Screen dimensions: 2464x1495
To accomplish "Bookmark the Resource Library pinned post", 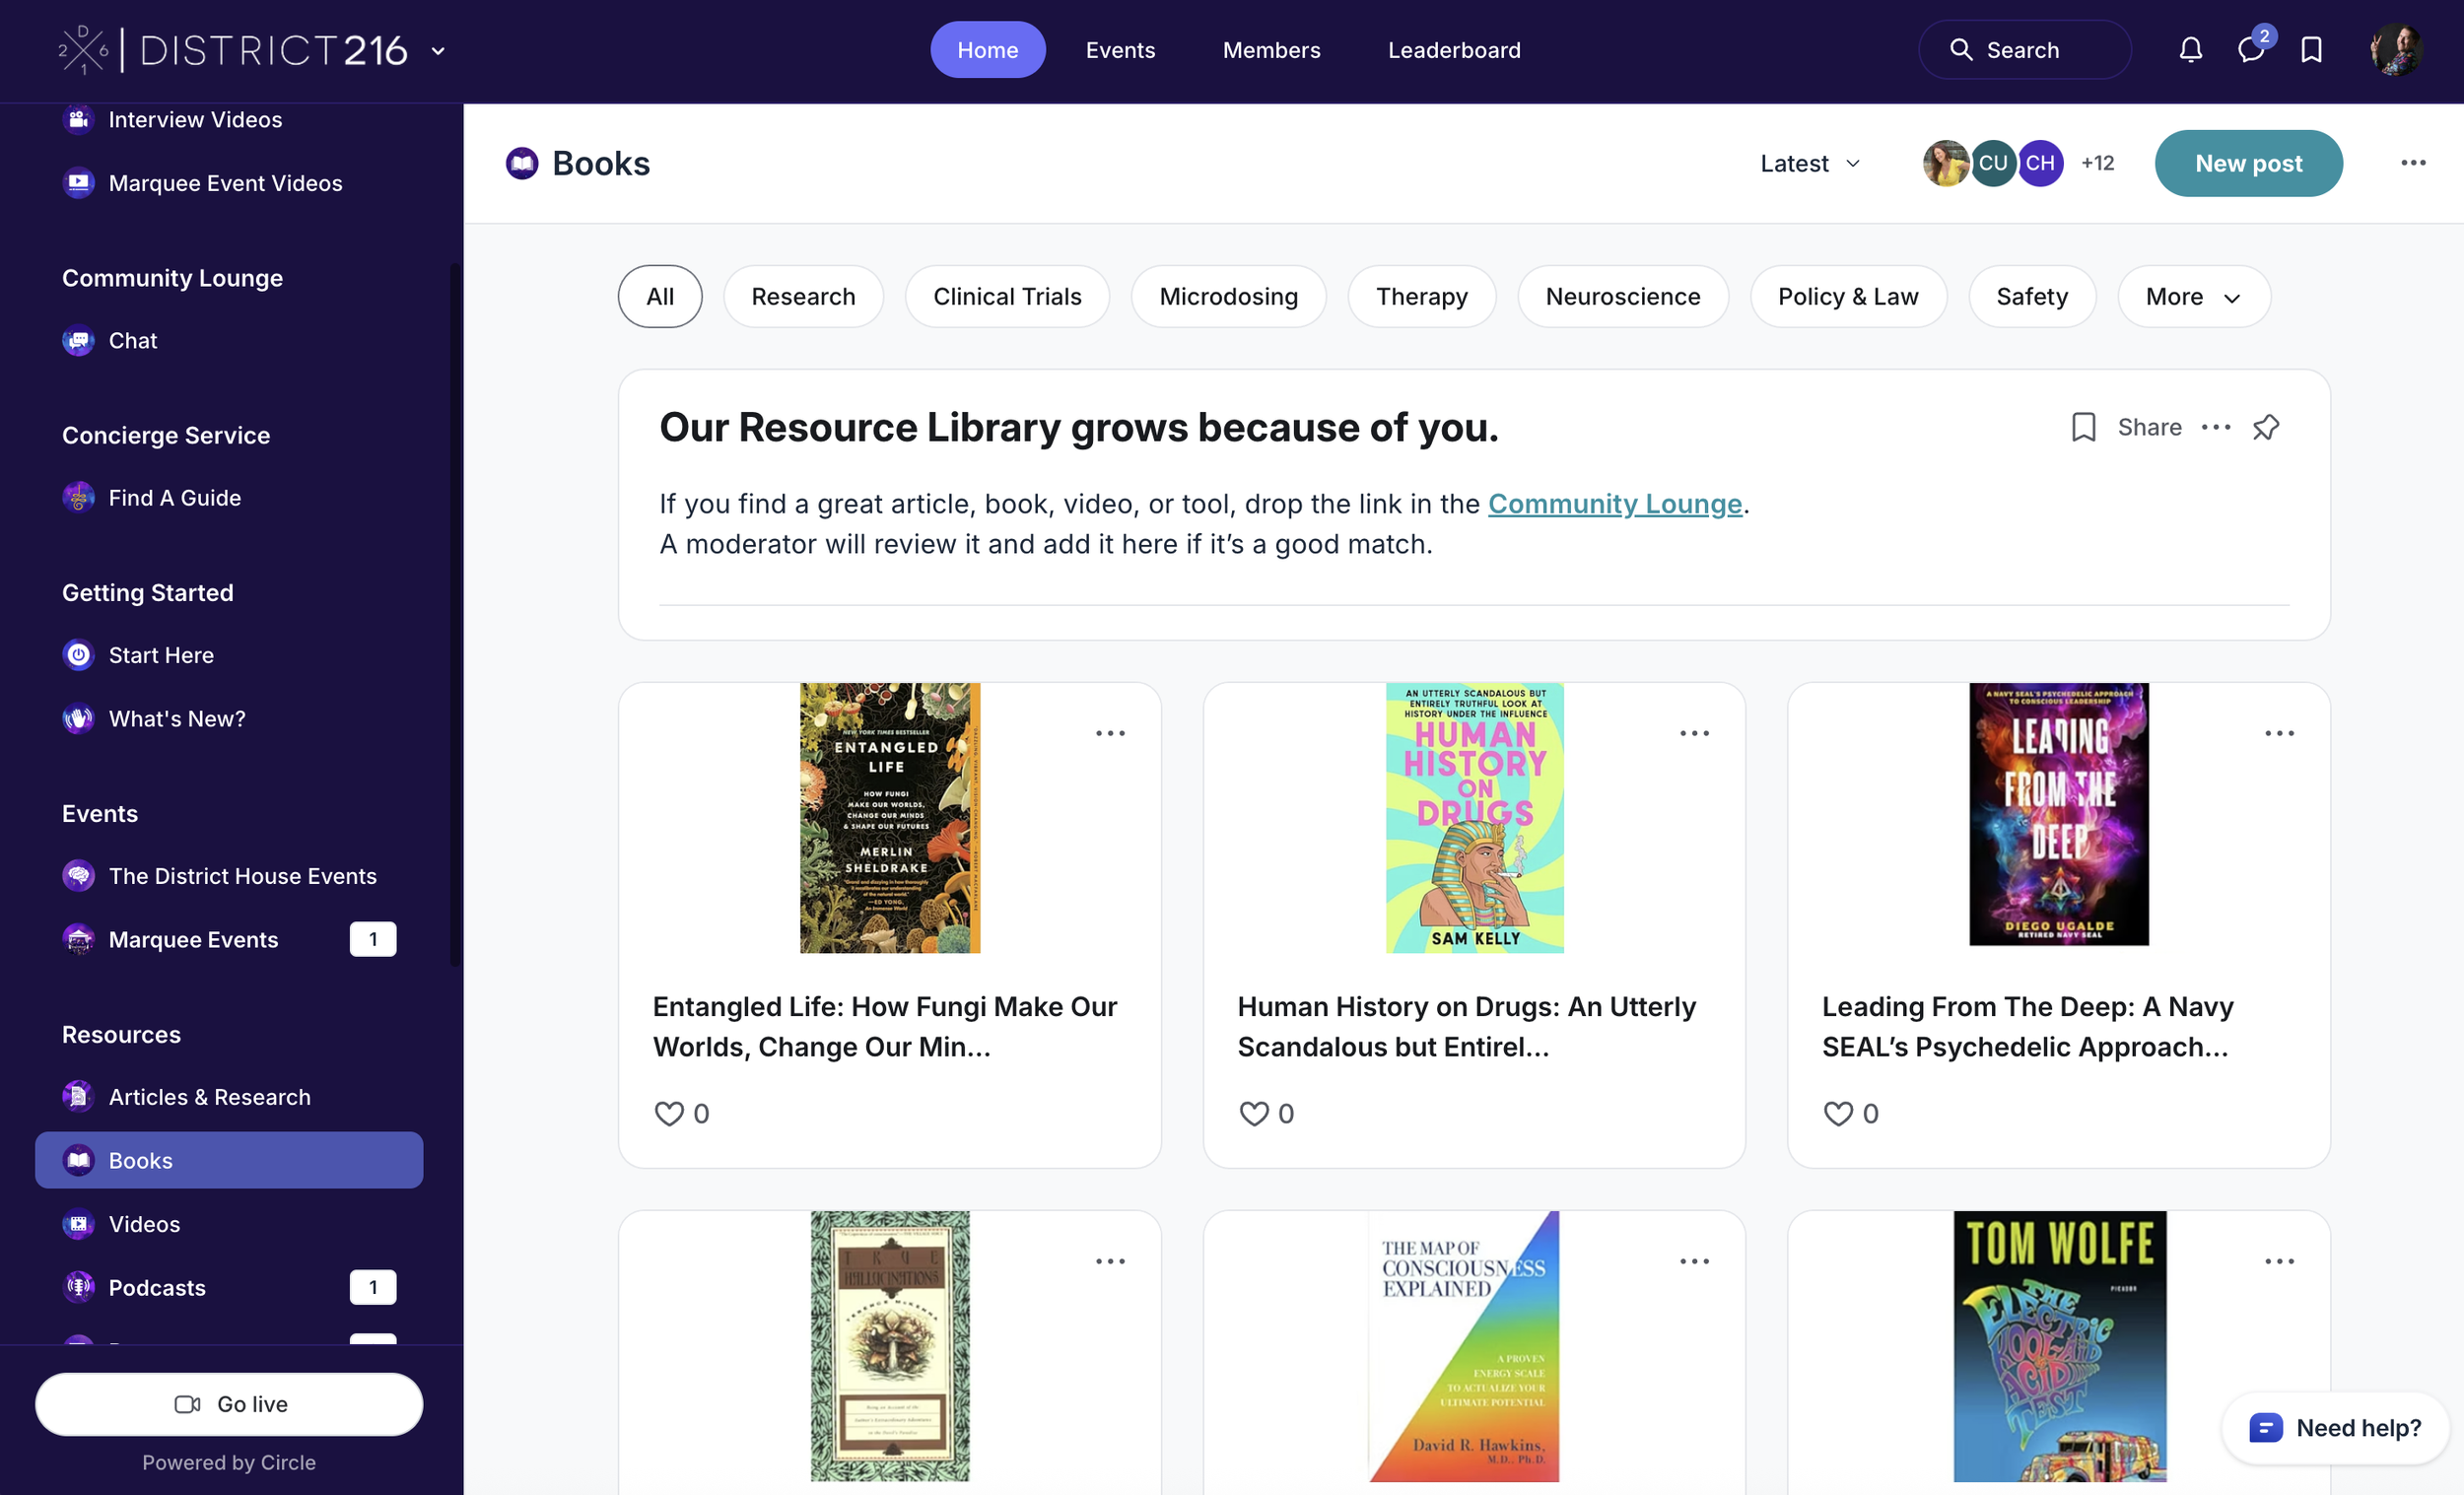I will point(2083,427).
